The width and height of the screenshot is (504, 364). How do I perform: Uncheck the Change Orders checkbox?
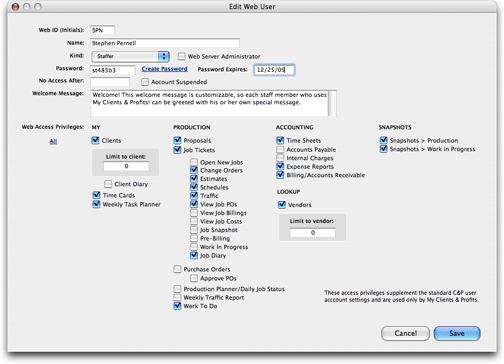tap(194, 170)
